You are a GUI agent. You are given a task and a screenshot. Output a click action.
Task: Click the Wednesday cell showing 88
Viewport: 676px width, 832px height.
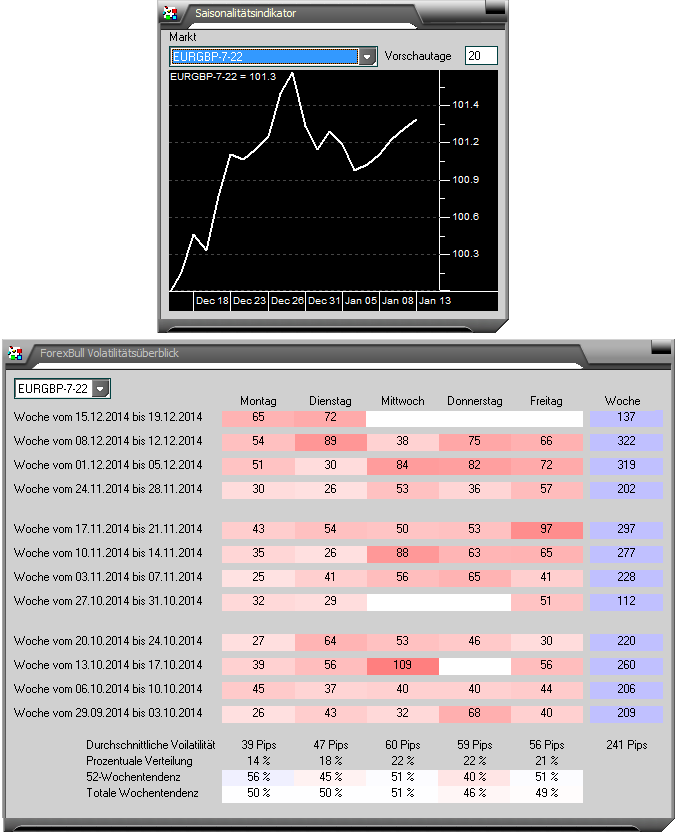pyautogui.click(x=403, y=553)
